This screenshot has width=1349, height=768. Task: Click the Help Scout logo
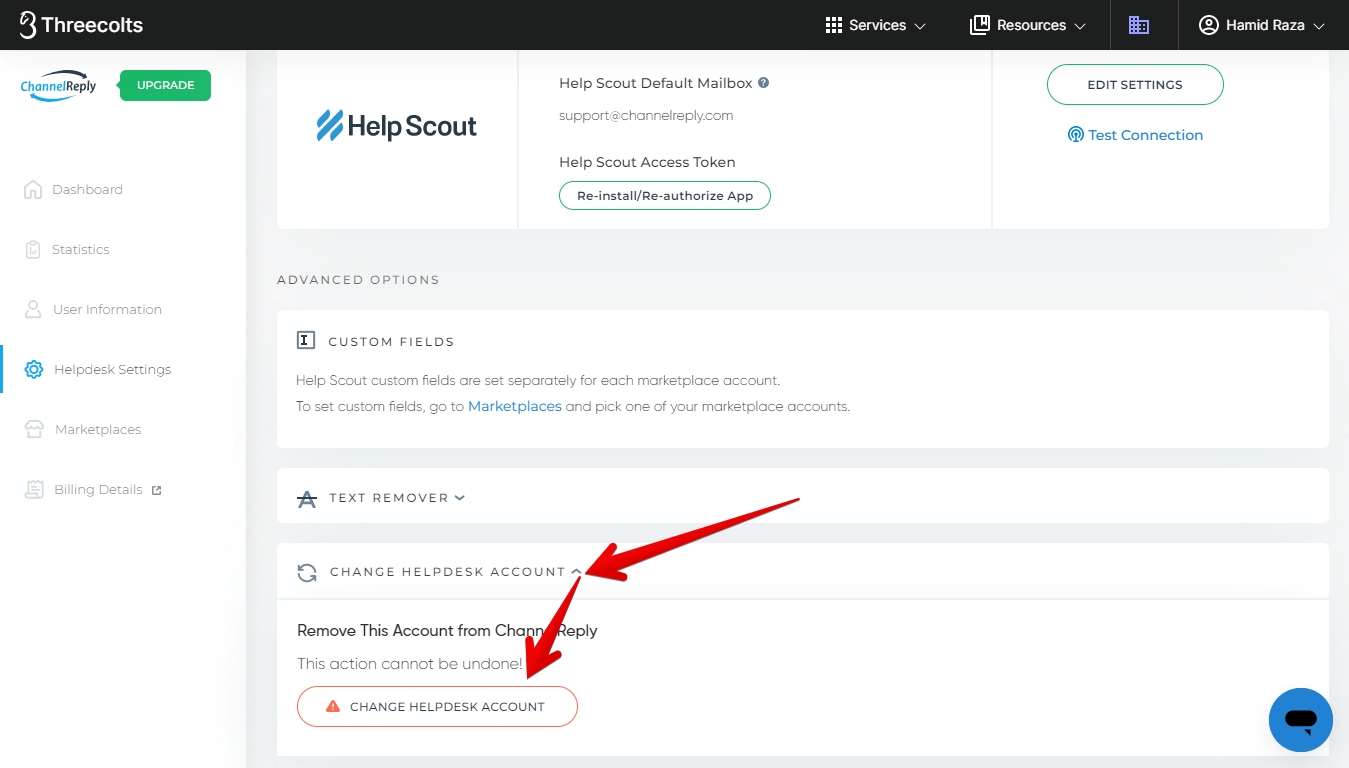tap(397, 126)
